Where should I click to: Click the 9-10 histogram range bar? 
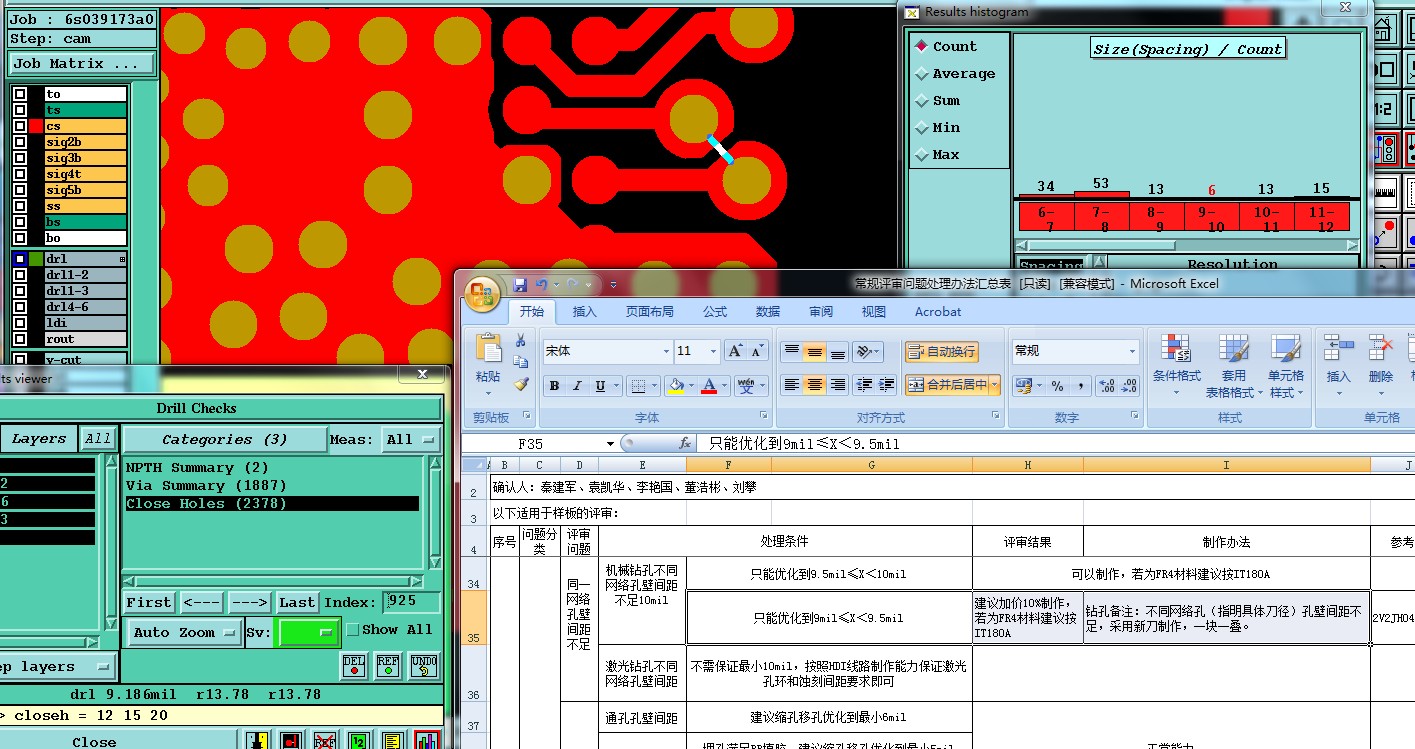[1211, 219]
